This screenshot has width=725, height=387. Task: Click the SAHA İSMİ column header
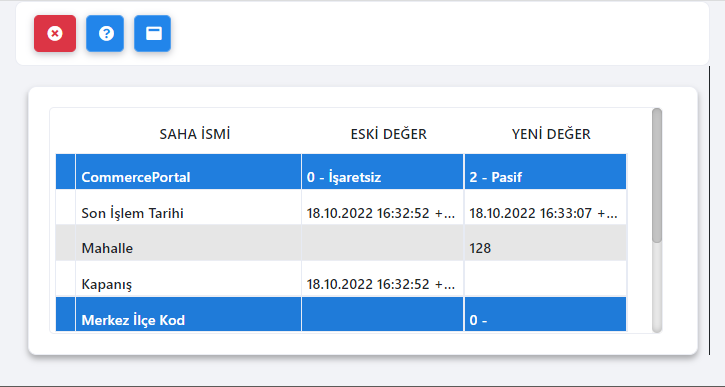(x=195, y=134)
